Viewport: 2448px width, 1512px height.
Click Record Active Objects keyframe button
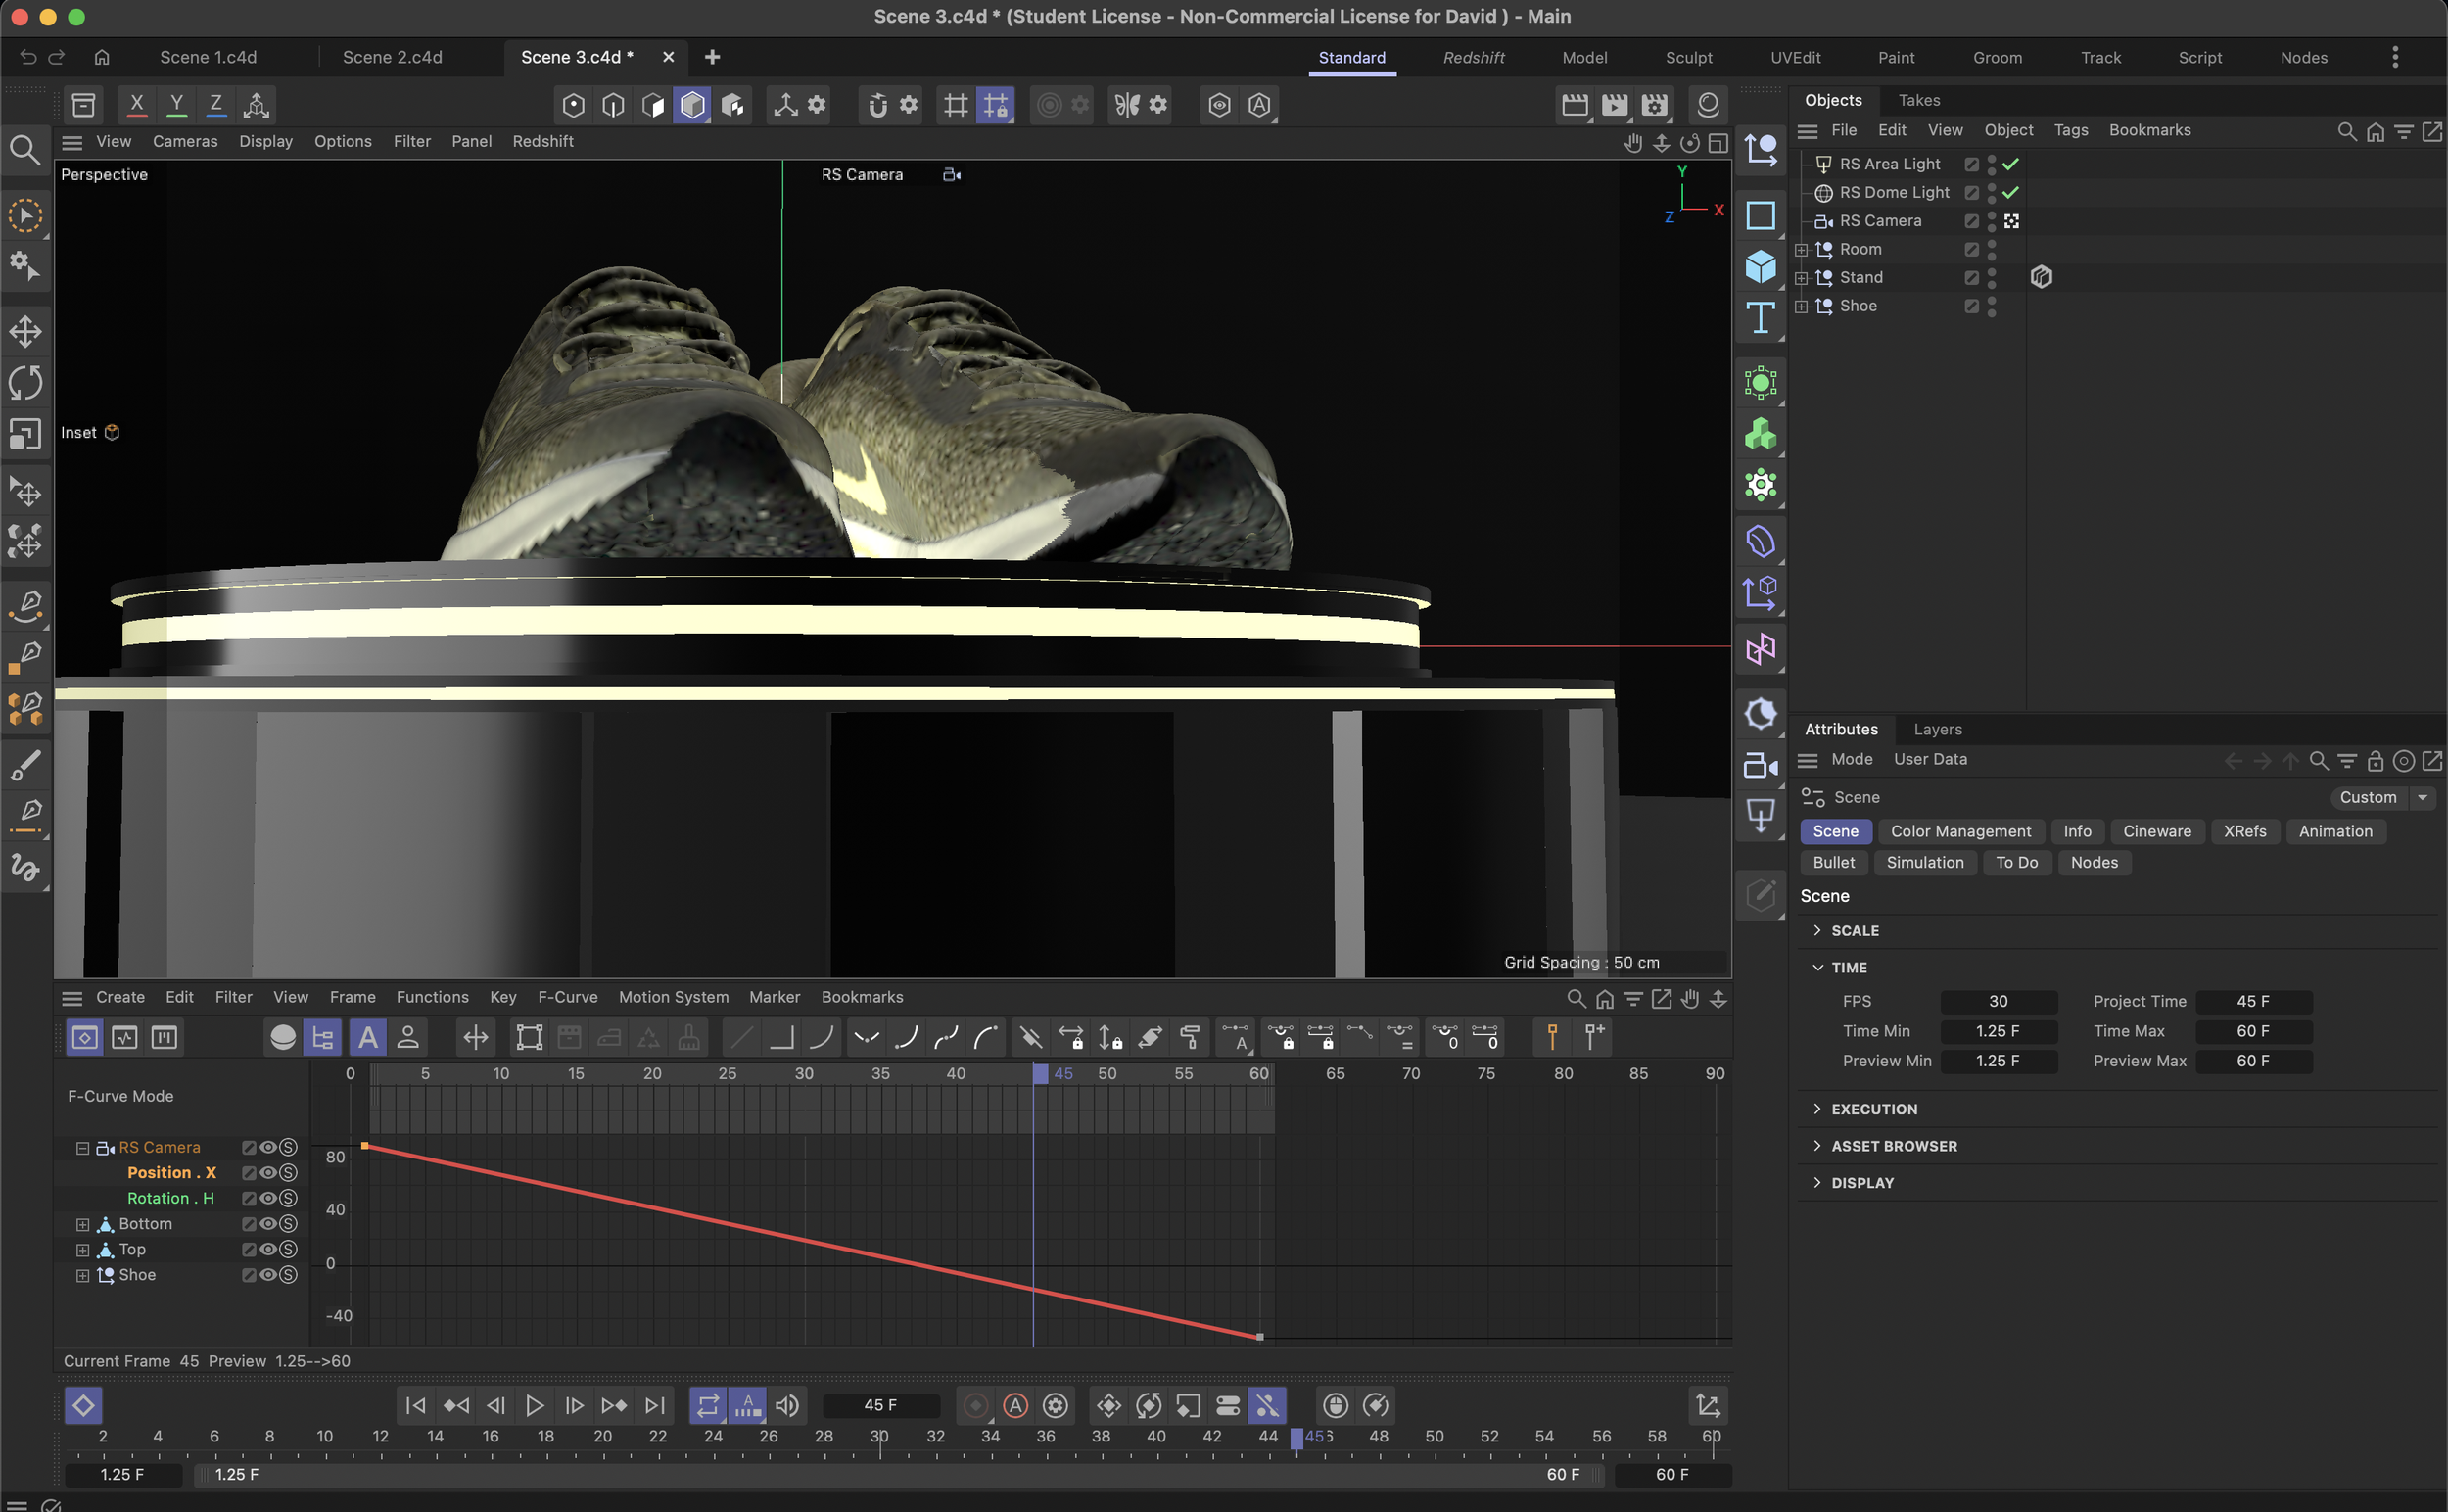pos(975,1406)
